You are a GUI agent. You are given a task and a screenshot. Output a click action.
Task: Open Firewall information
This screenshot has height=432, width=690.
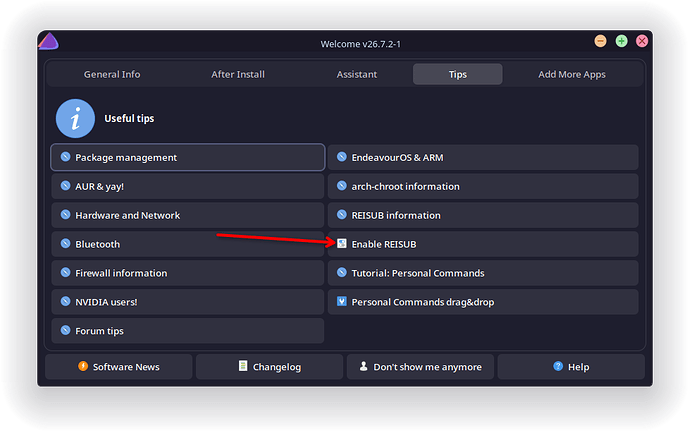click(x=188, y=273)
